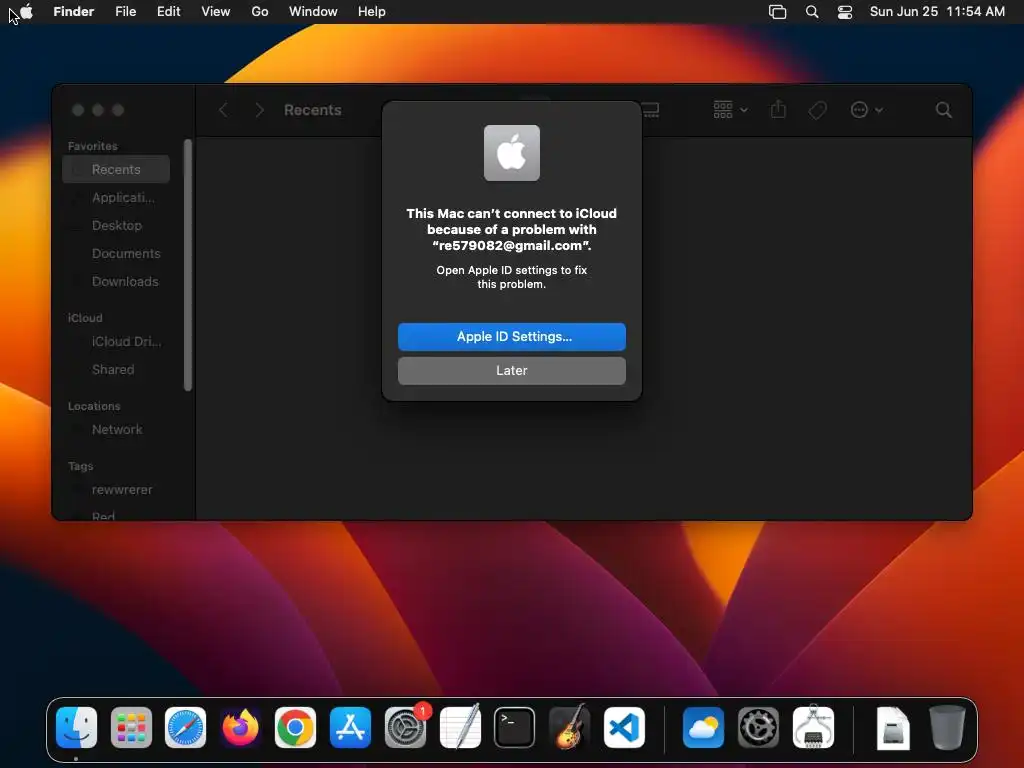The image size is (1024, 768).
Task: Click the Locations section header
Action: [x=94, y=406]
